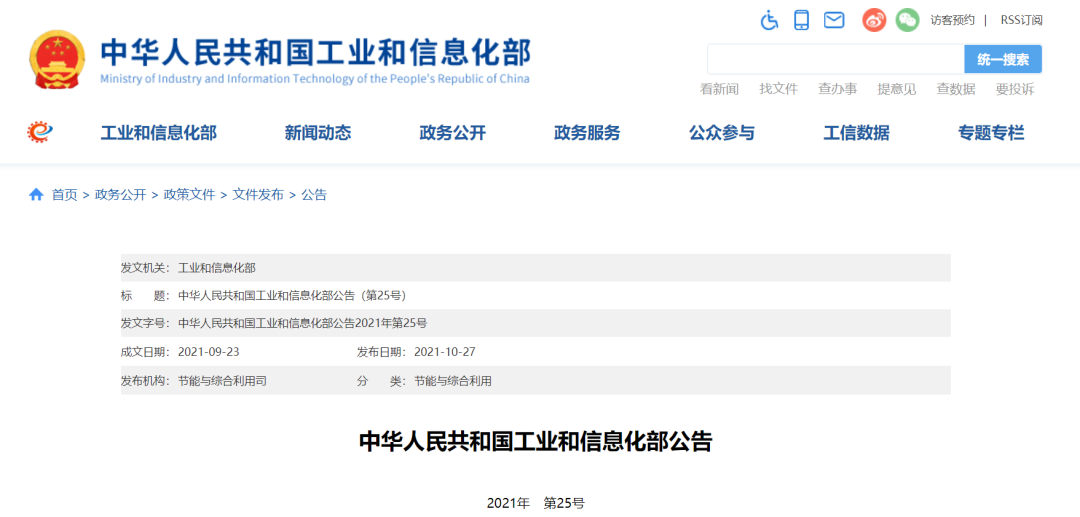Click the 访客预约 link
The height and width of the screenshot is (517, 1080).
point(953,20)
